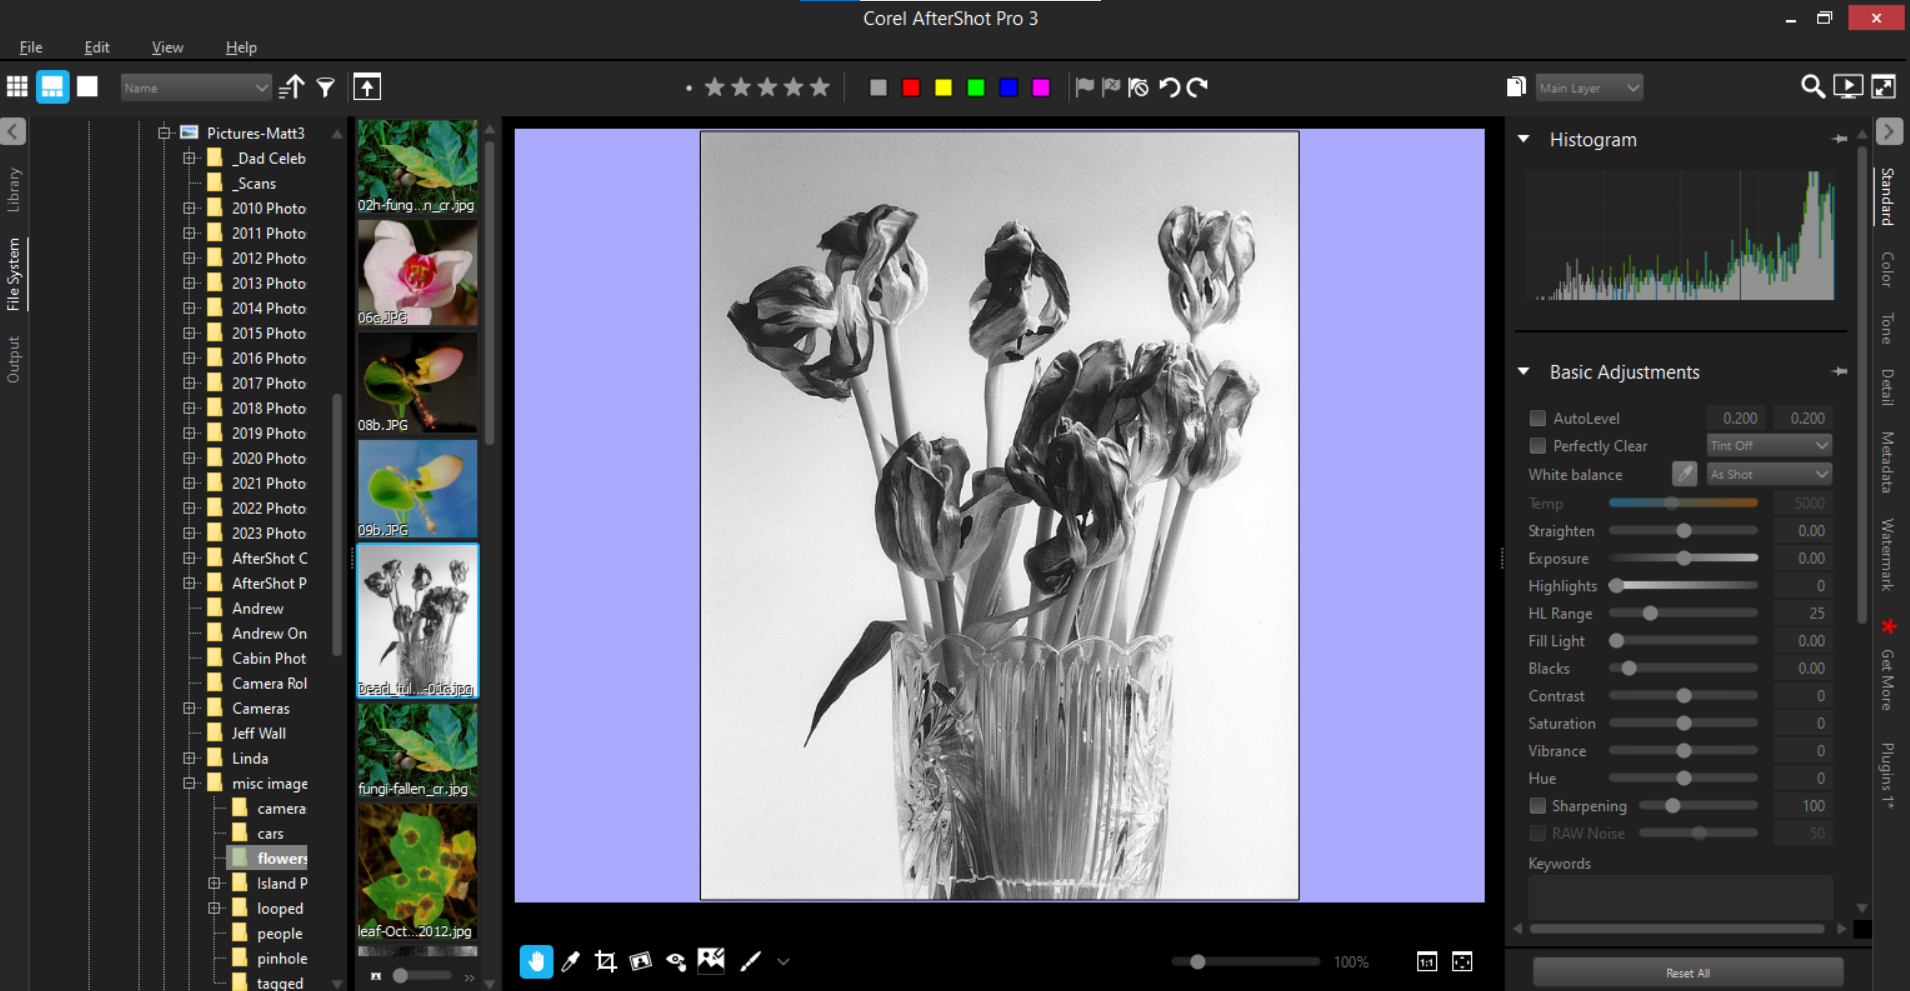The height and width of the screenshot is (991, 1910).
Task: Switch to thumbnail grid view
Action: coord(17,87)
